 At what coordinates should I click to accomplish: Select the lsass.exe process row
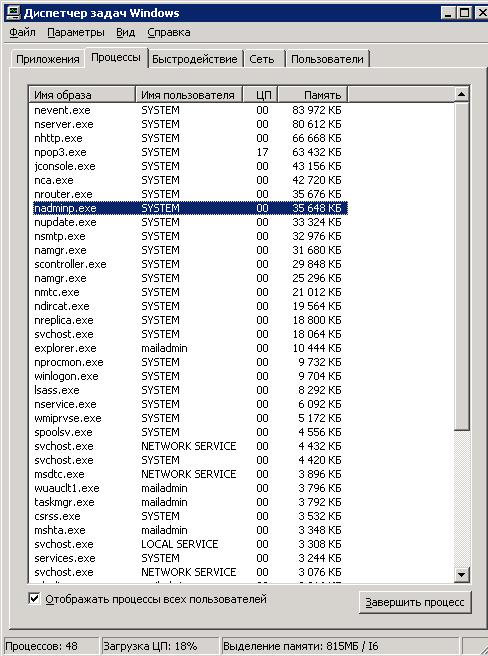pyautogui.click(x=190, y=390)
